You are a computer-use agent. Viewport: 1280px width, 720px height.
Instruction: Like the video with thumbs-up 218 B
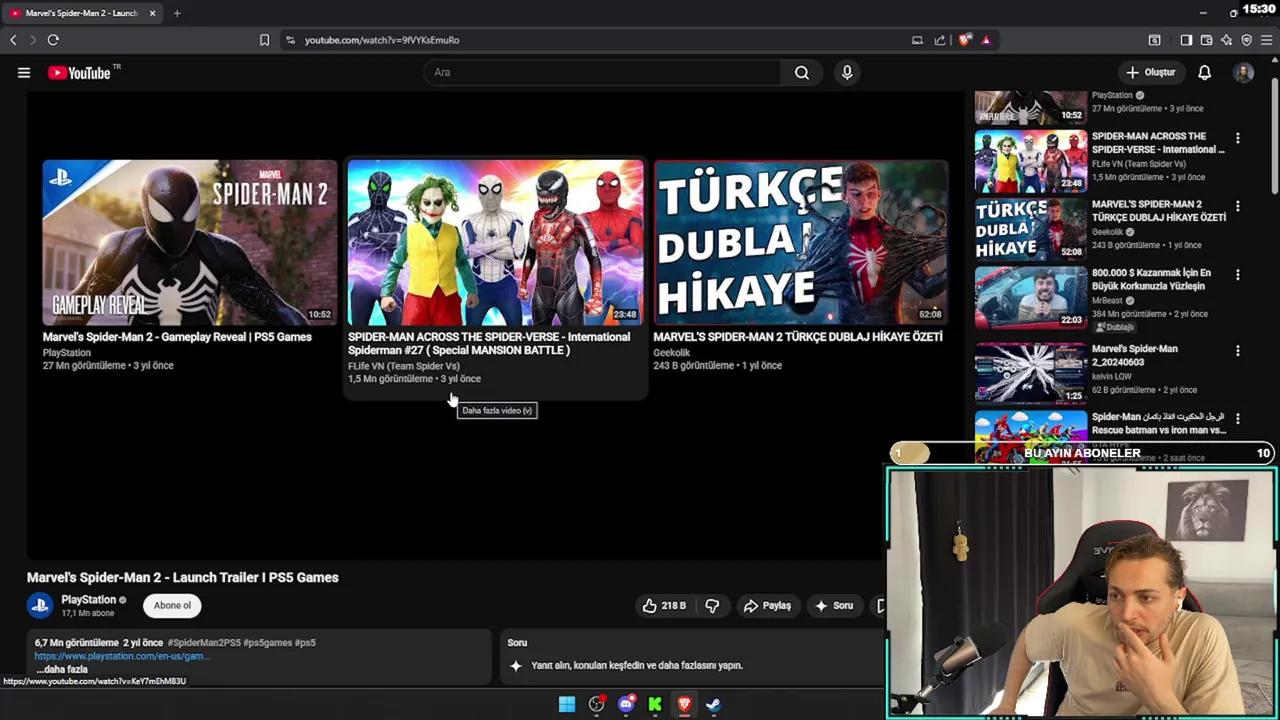pyautogui.click(x=664, y=605)
